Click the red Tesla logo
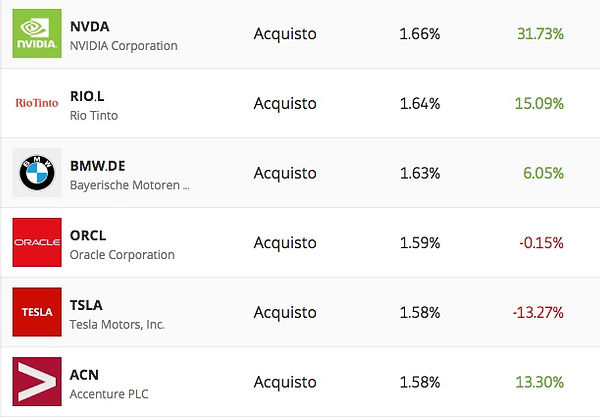The width and height of the screenshot is (600, 417). tap(37, 312)
